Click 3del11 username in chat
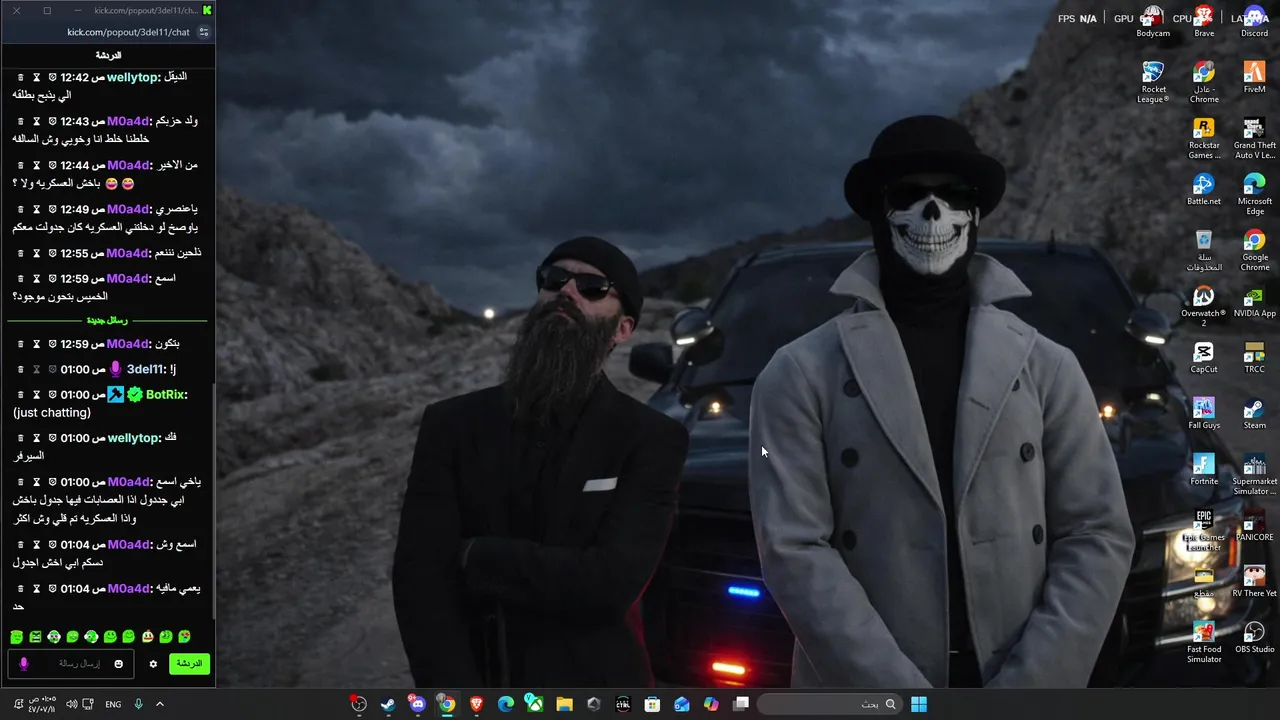The height and width of the screenshot is (720, 1280). (x=146, y=369)
